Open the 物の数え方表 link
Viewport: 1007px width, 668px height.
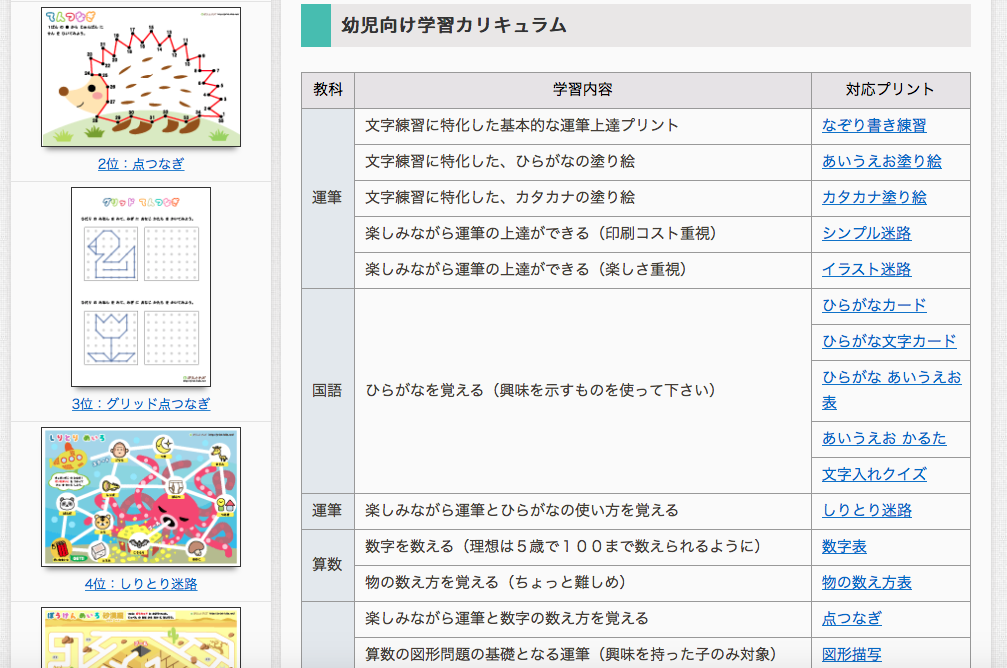click(x=866, y=583)
